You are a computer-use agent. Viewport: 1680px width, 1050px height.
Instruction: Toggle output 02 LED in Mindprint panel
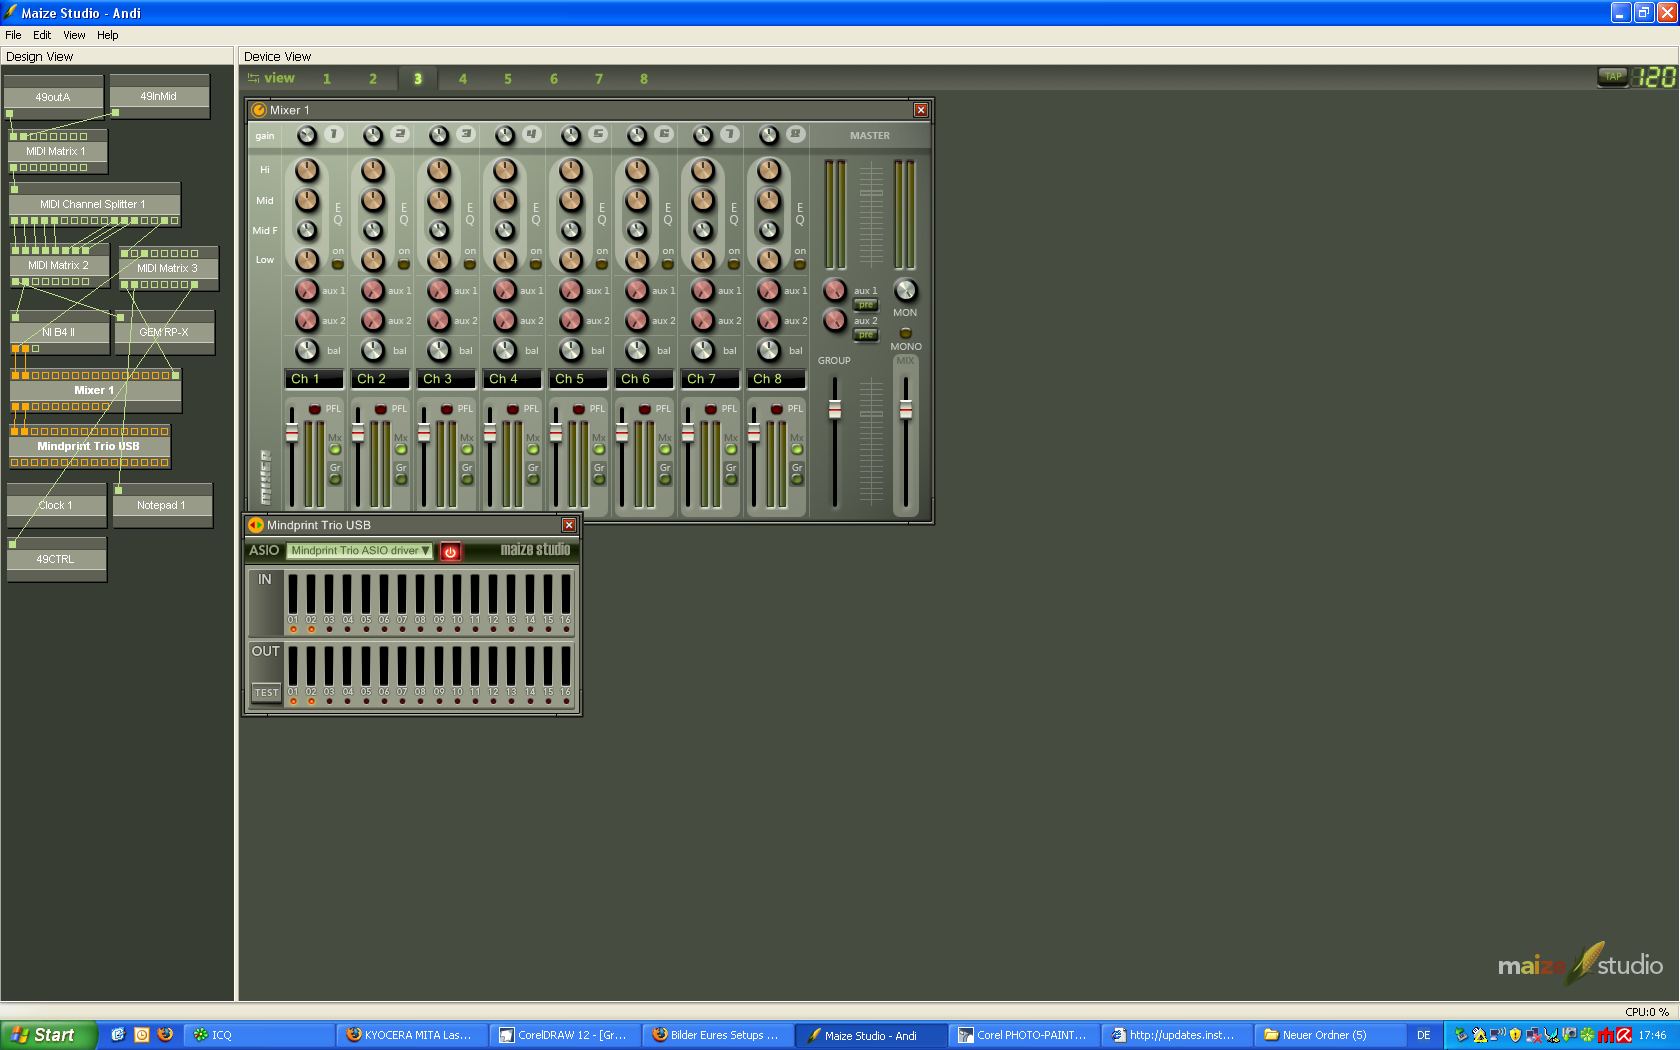(x=311, y=702)
